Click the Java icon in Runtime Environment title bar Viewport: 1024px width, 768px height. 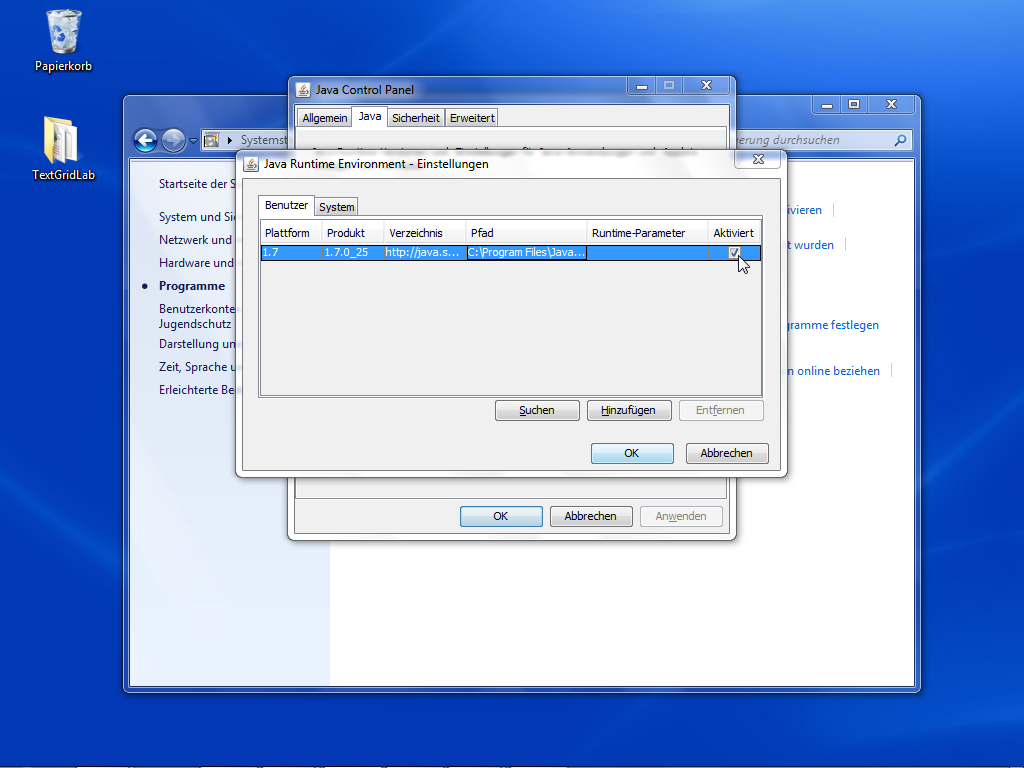point(250,164)
